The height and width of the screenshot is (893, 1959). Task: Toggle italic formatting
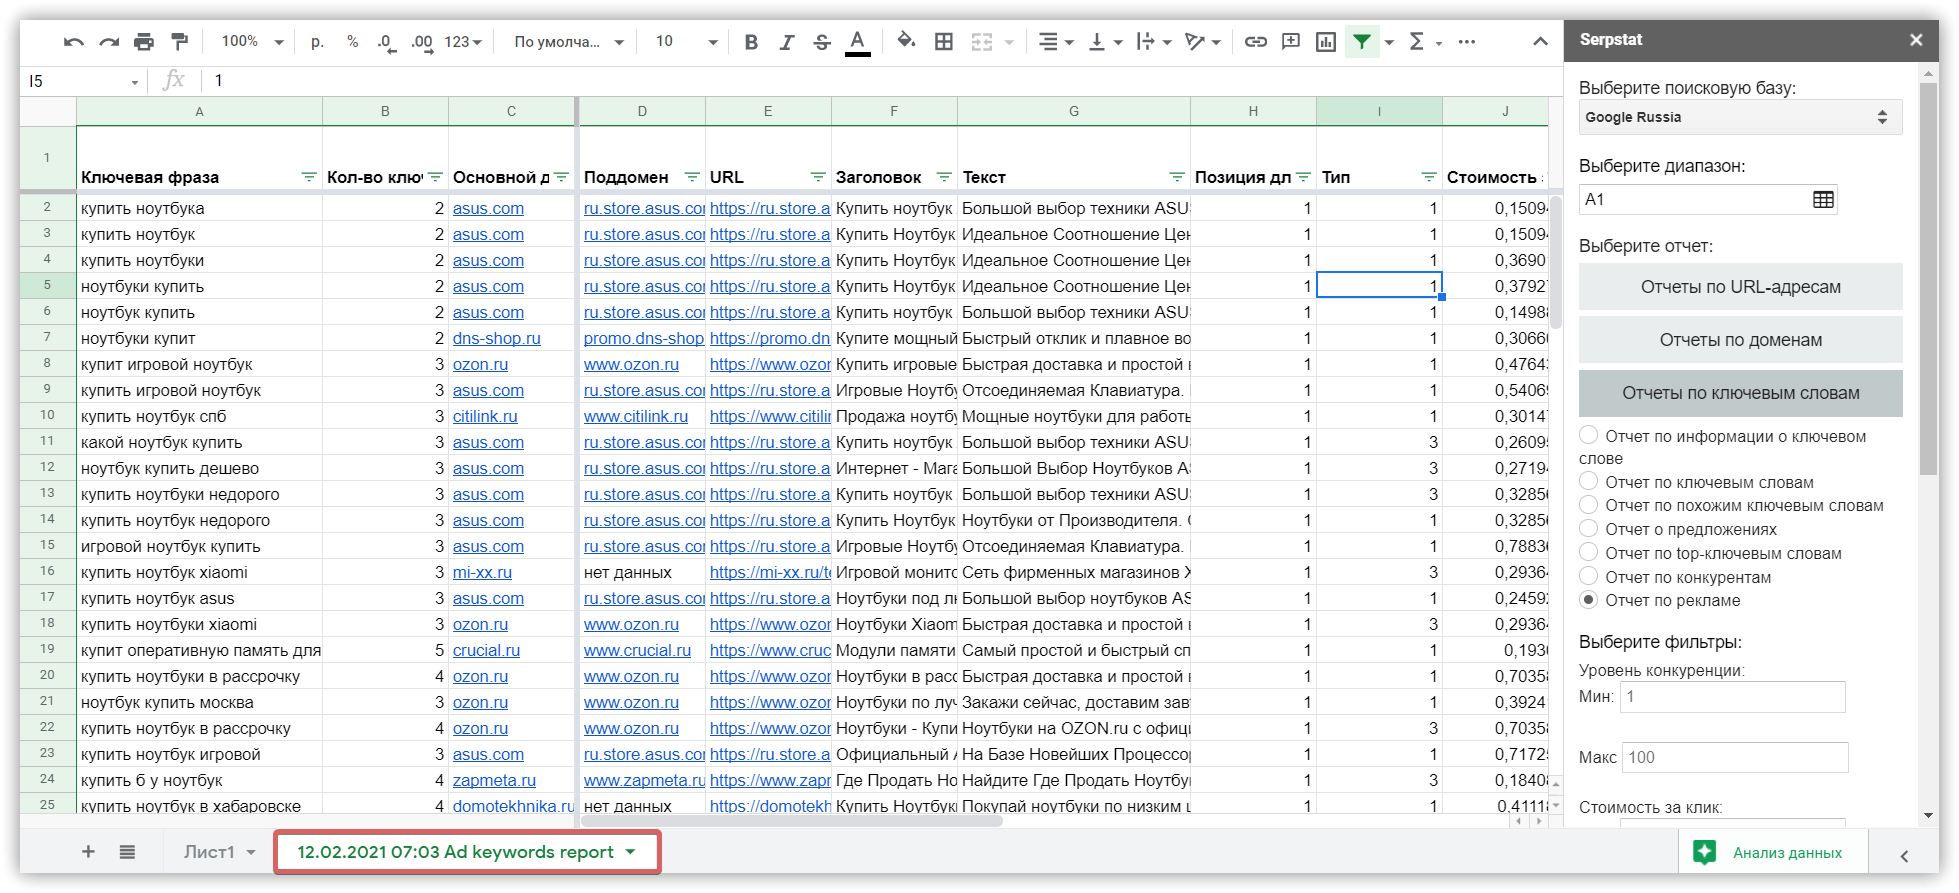[787, 42]
